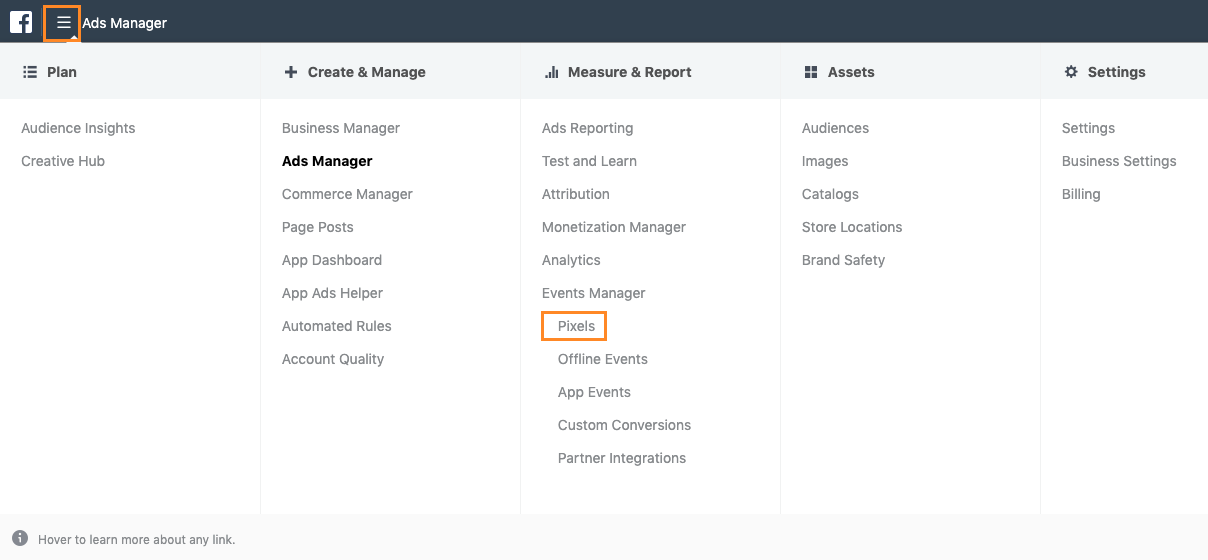Viewport: 1208px width, 560px height.
Task: Click the Settings gear icon
Action: pos(1071,72)
